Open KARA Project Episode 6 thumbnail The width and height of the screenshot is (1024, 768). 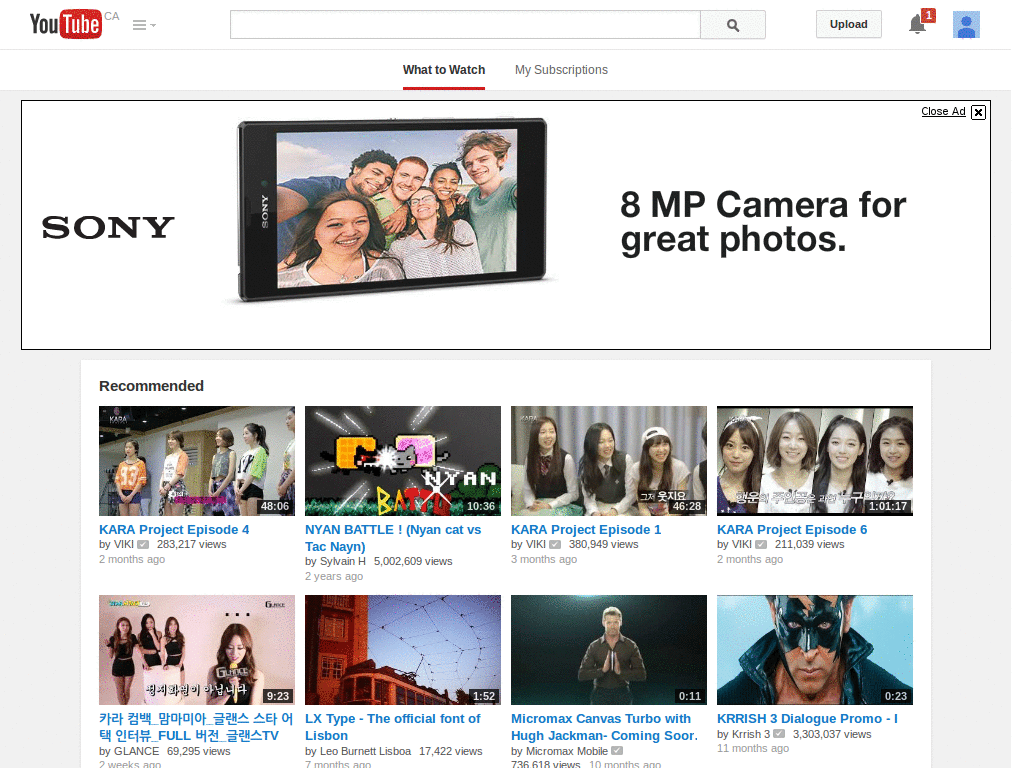[815, 461]
